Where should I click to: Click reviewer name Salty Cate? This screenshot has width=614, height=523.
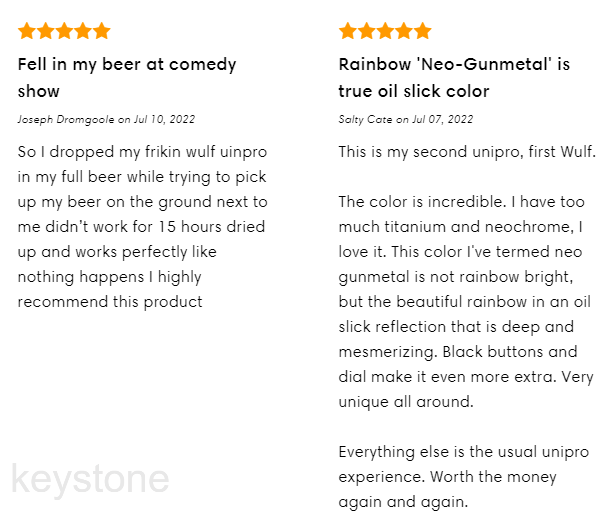365,119
